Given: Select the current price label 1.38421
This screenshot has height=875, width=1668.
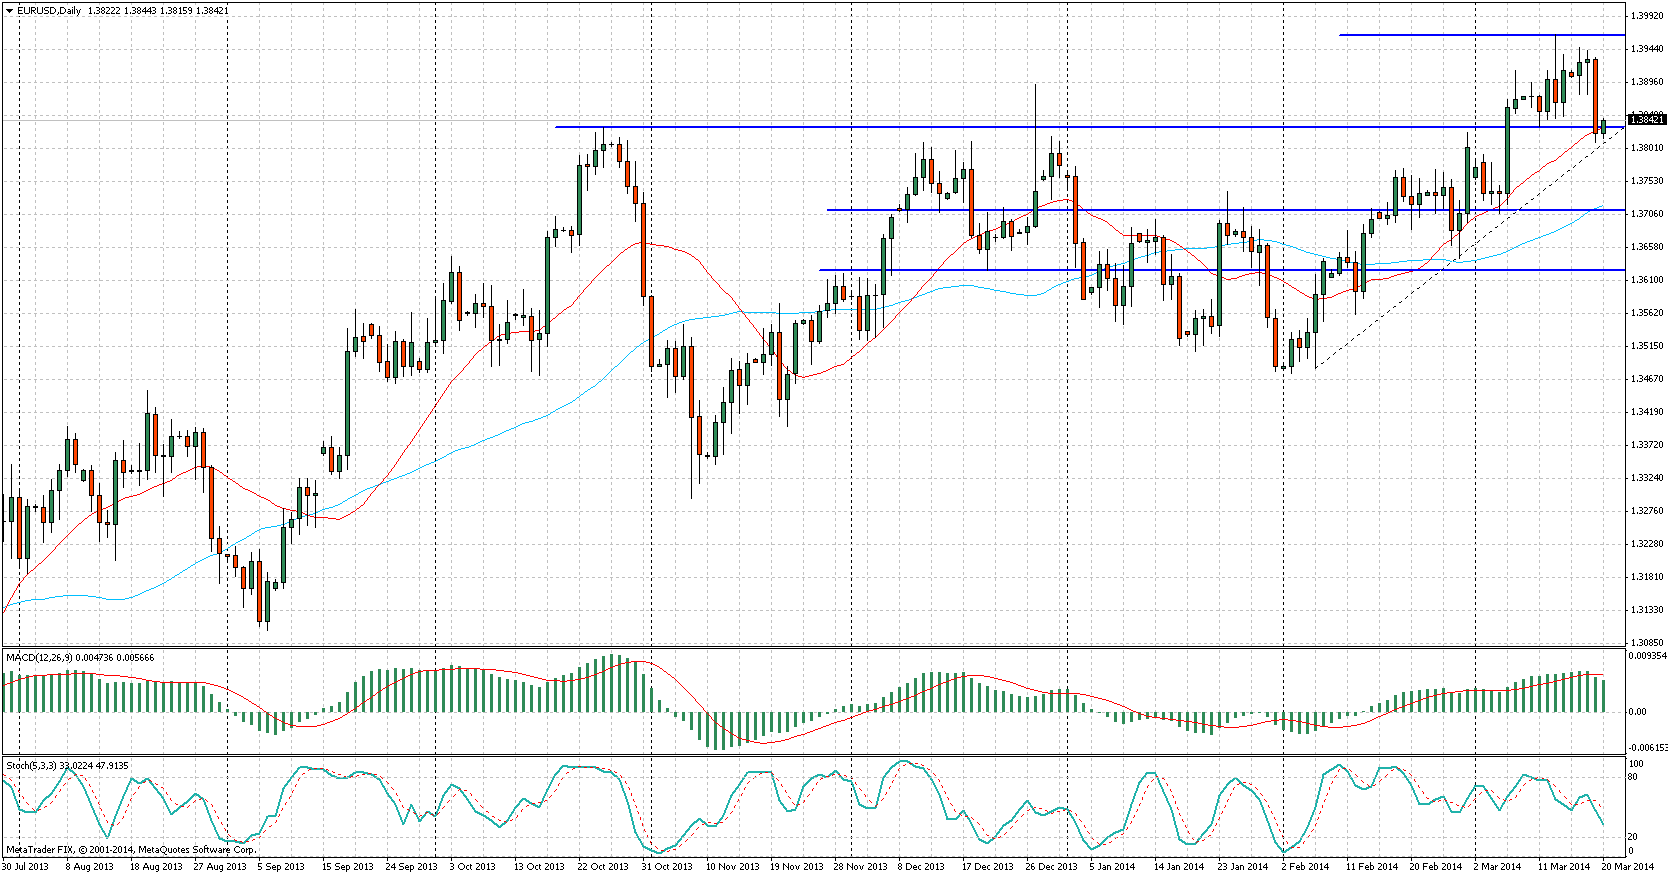Looking at the screenshot, I should click(x=1646, y=120).
